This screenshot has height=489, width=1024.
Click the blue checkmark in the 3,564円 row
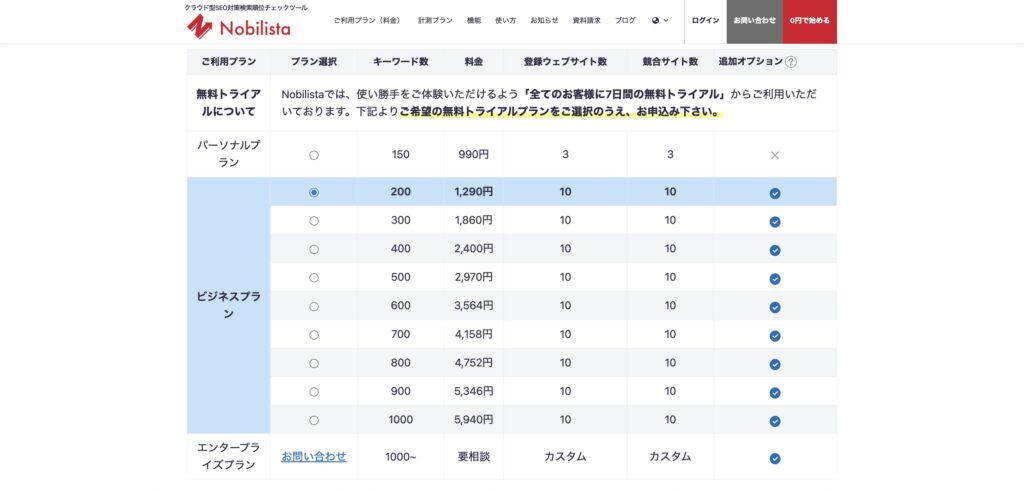click(x=775, y=307)
